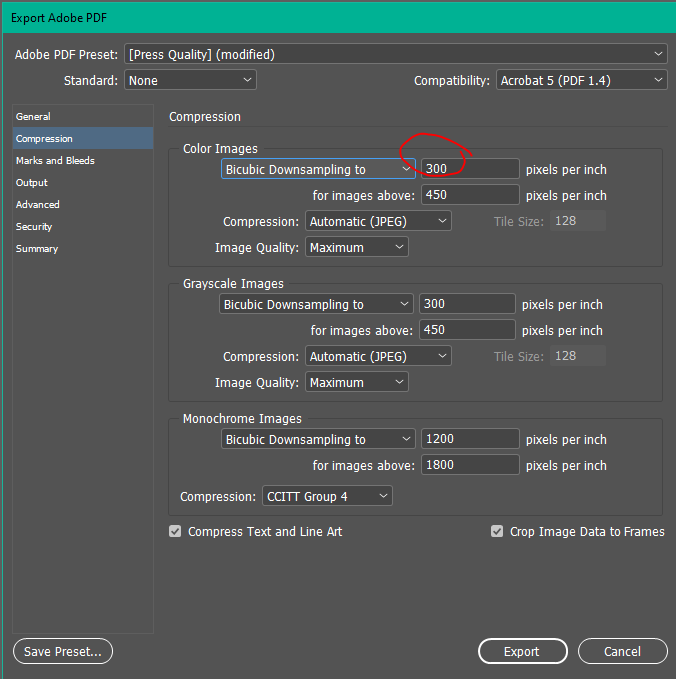Click the Export button
This screenshot has height=679, width=676.
coord(521,652)
